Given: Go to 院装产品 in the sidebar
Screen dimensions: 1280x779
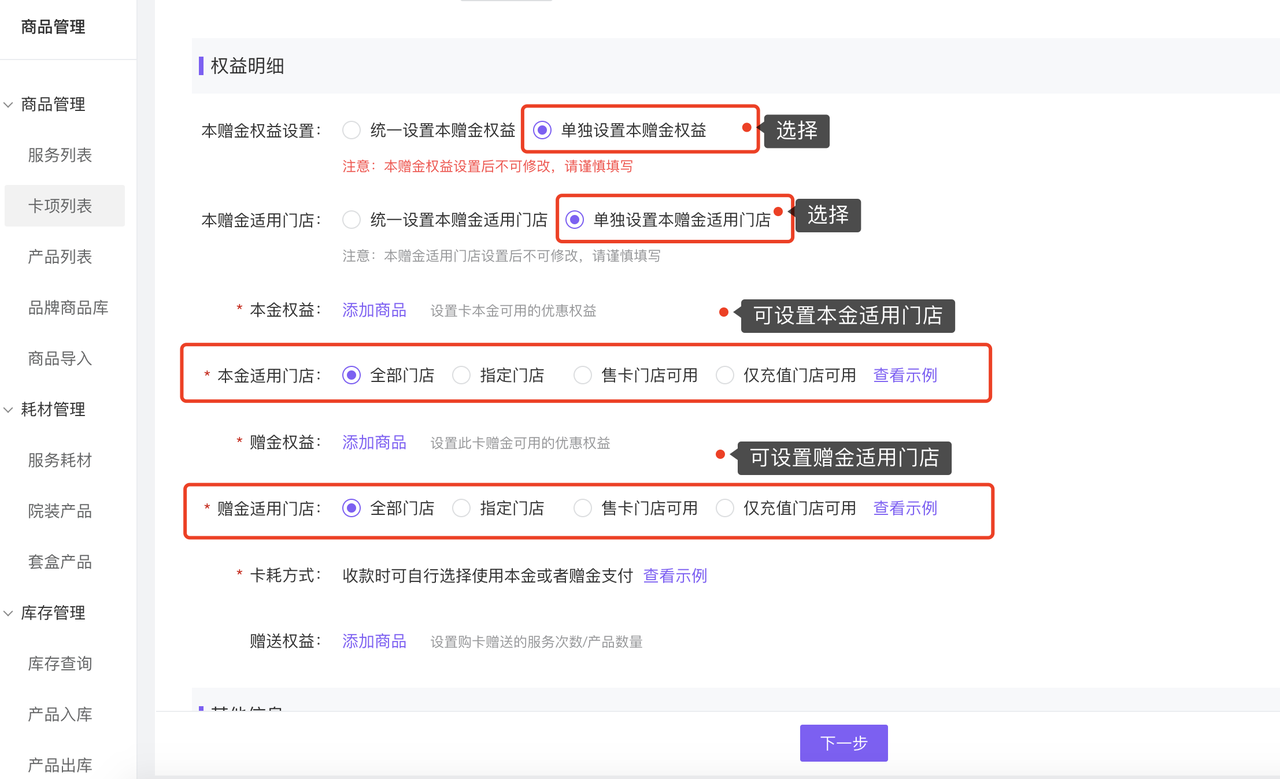Looking at the screenshot, I should point(60,511).
